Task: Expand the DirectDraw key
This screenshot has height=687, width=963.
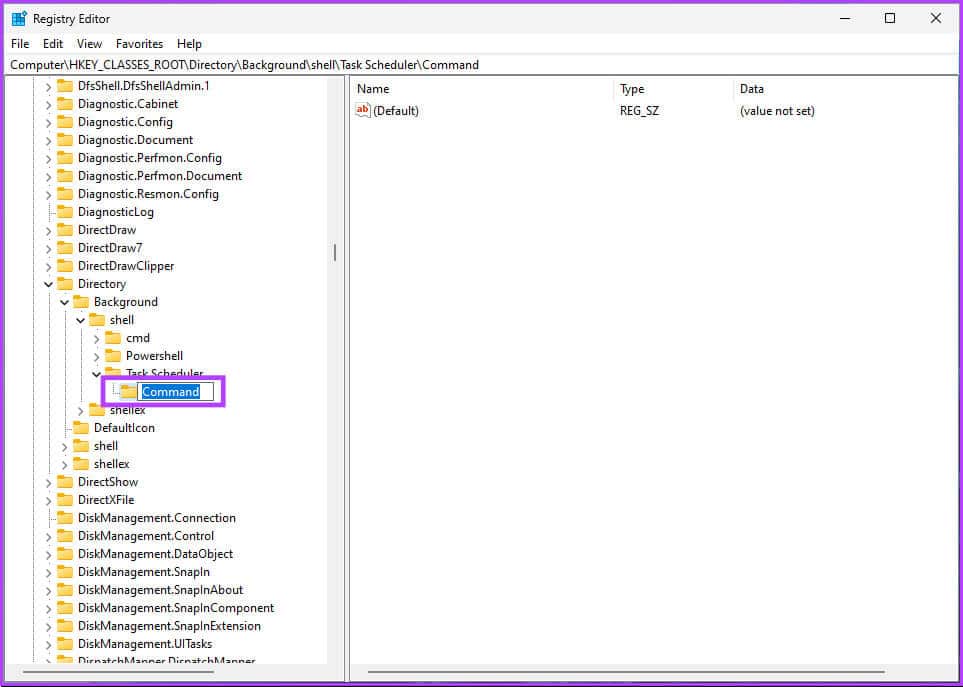Action: click(x=49, y=230)
